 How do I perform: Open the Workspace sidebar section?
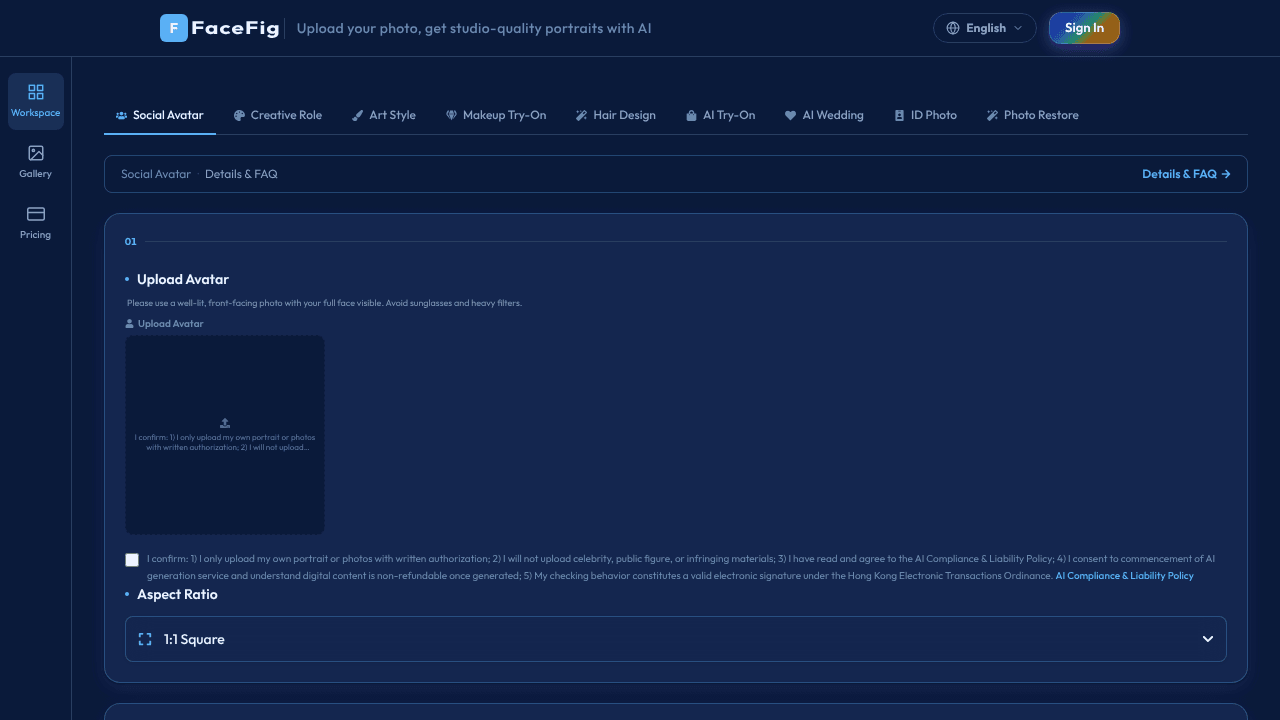click(x=36, y=101)
